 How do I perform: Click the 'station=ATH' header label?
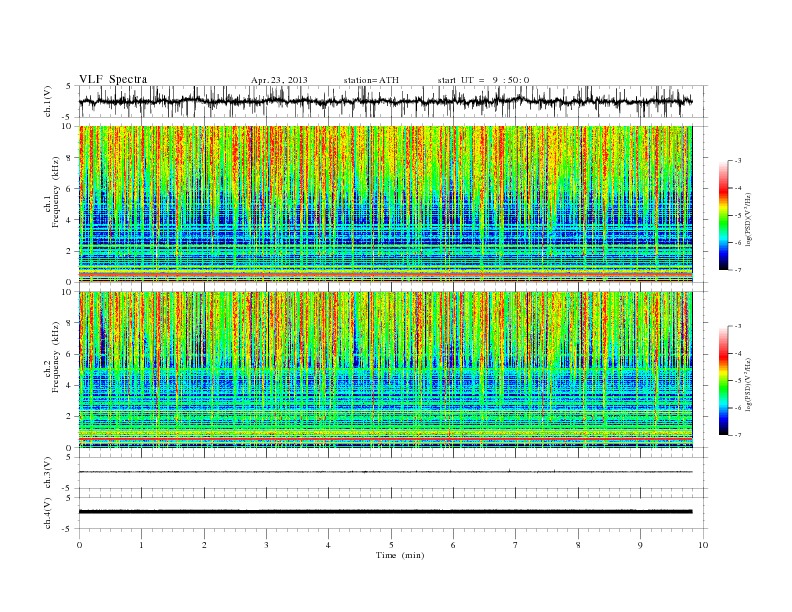[x=371, y=80]
